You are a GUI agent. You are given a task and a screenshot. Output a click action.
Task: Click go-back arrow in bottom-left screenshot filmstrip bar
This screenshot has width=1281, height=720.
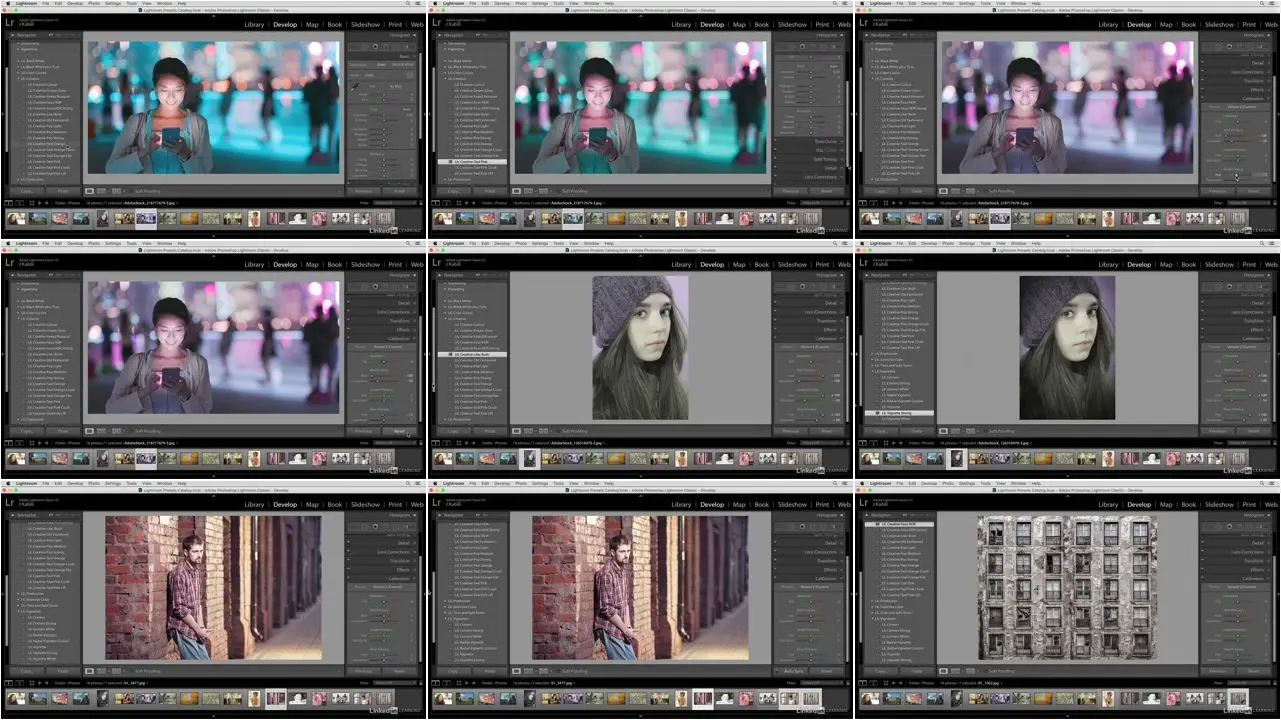(x=41, y=683)
